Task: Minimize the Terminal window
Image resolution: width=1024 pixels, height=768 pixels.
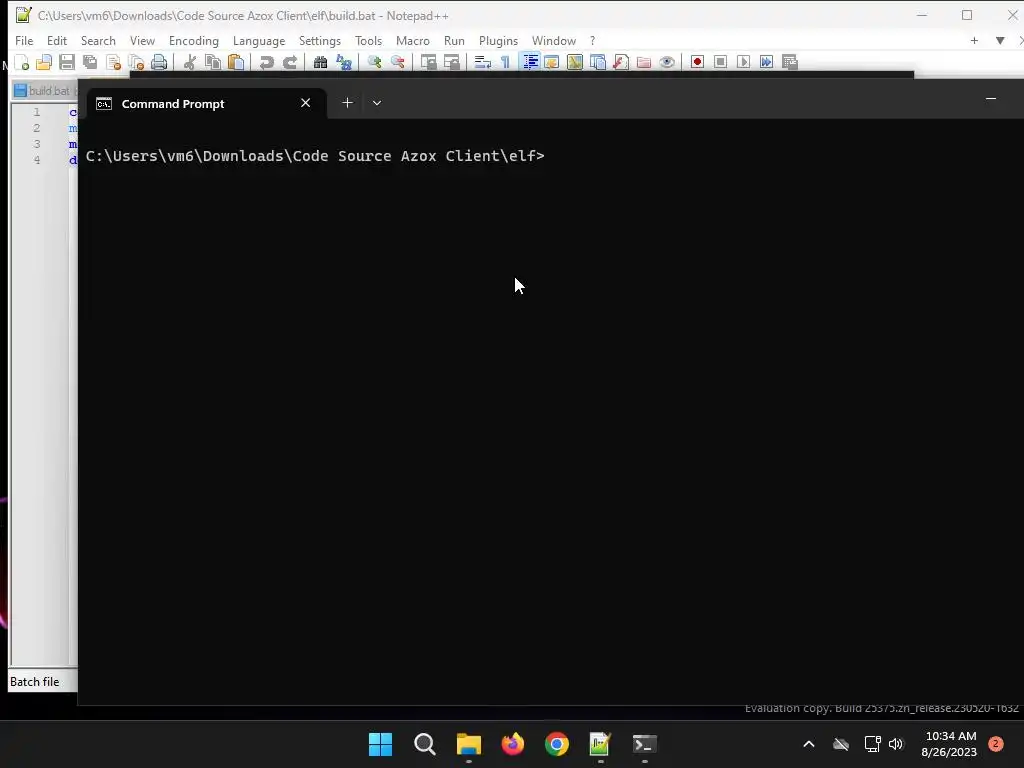Action: click(991, 99)
